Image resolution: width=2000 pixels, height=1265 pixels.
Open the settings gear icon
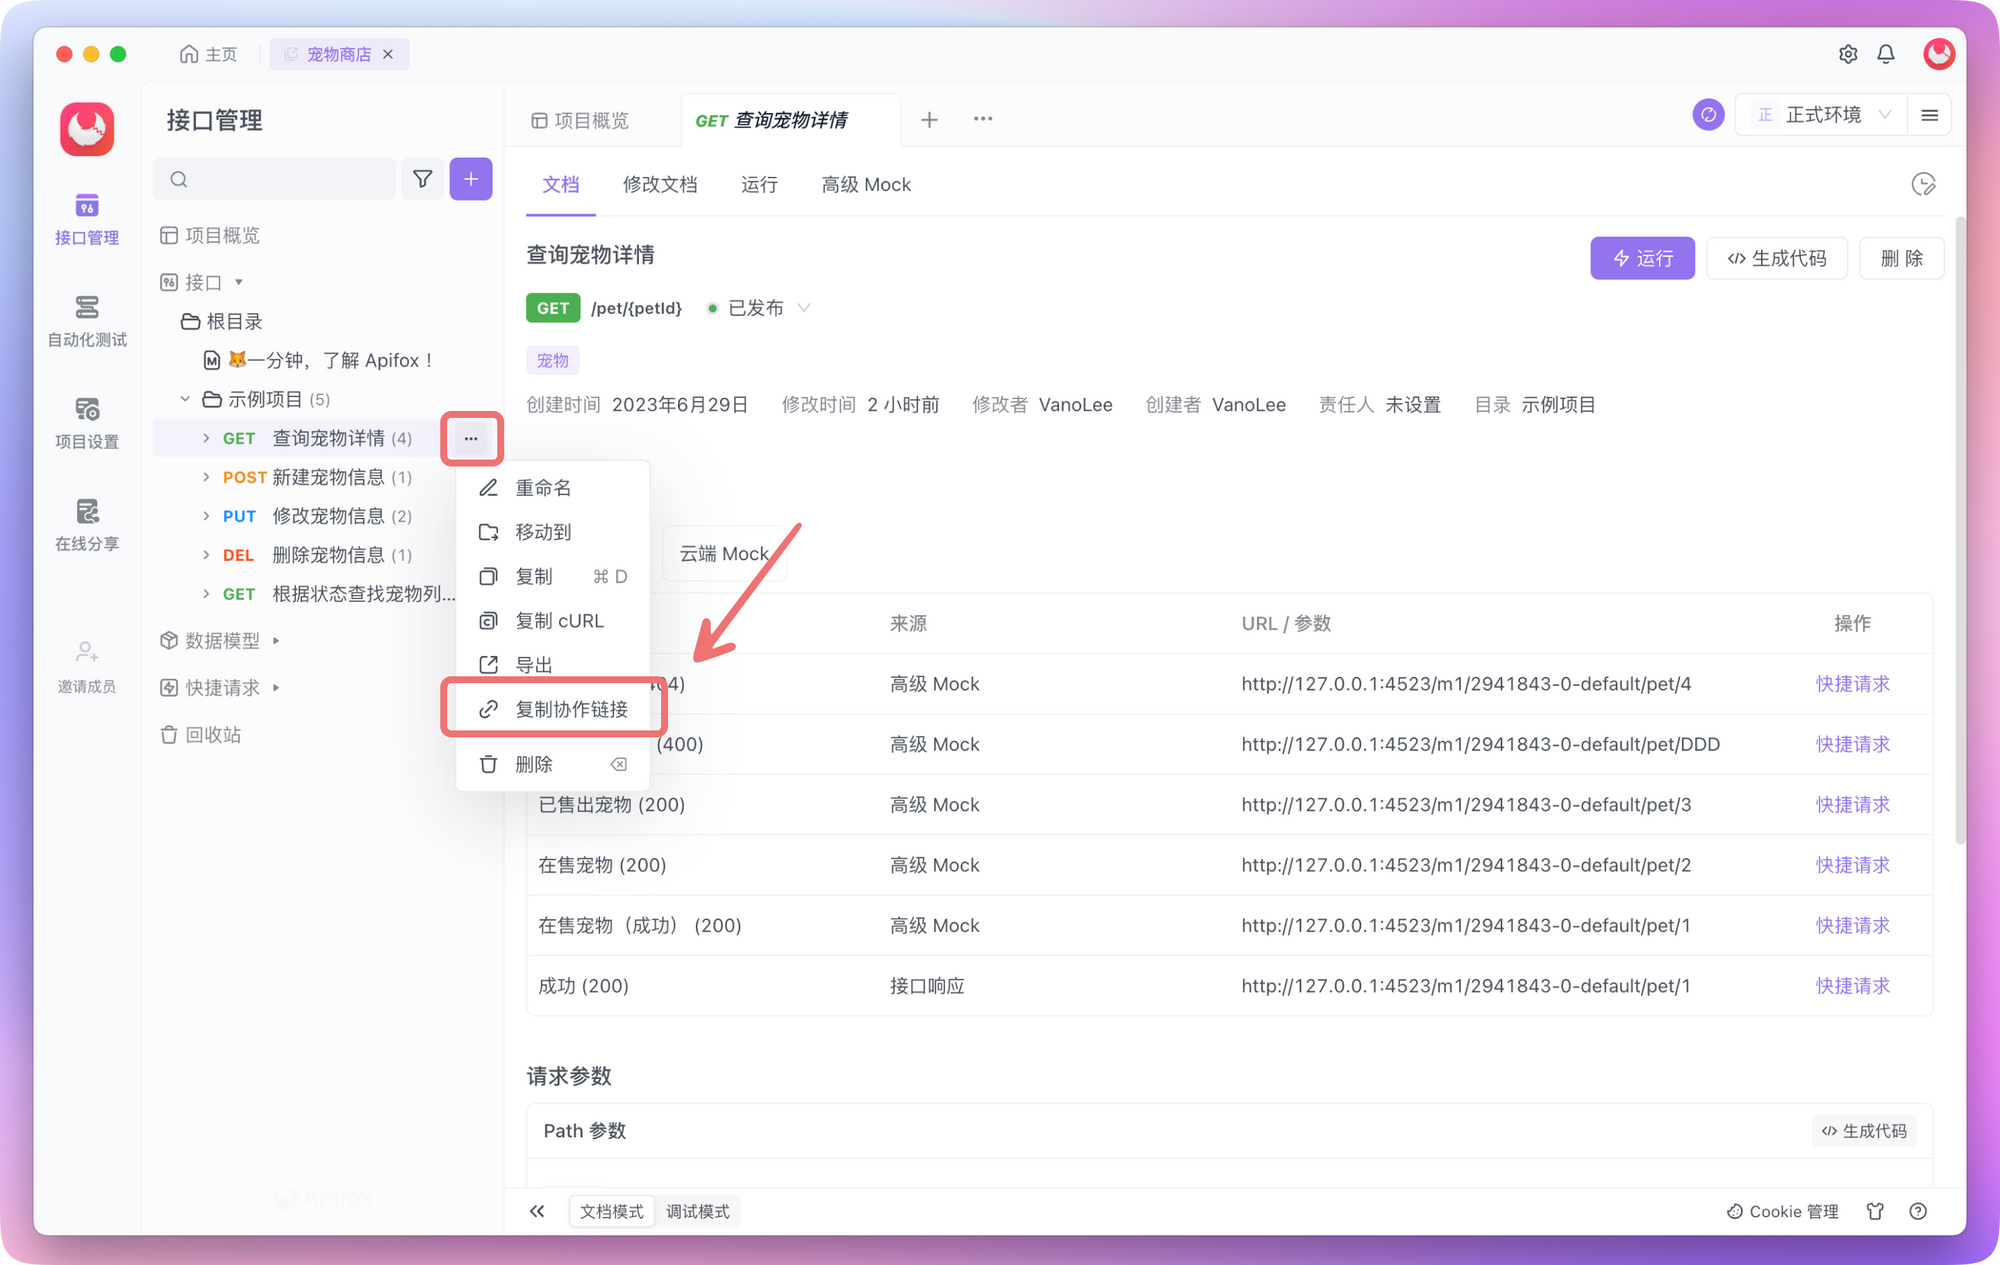(x=1847, y=54)
